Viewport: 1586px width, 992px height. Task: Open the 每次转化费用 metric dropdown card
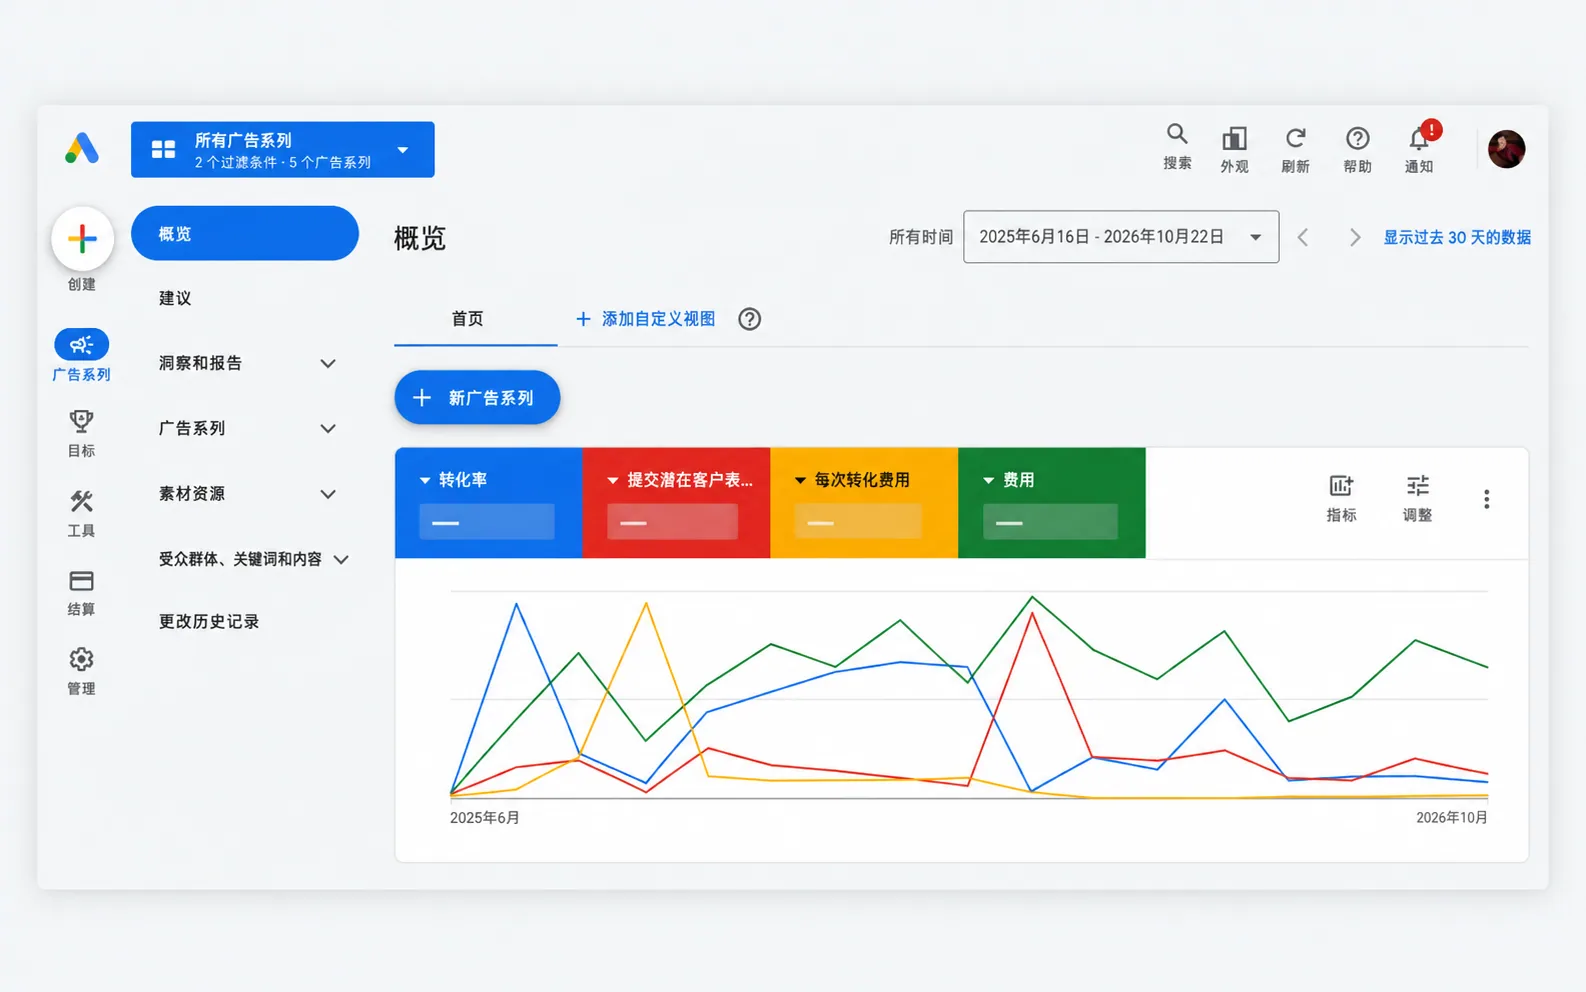(x=865, y=502)
